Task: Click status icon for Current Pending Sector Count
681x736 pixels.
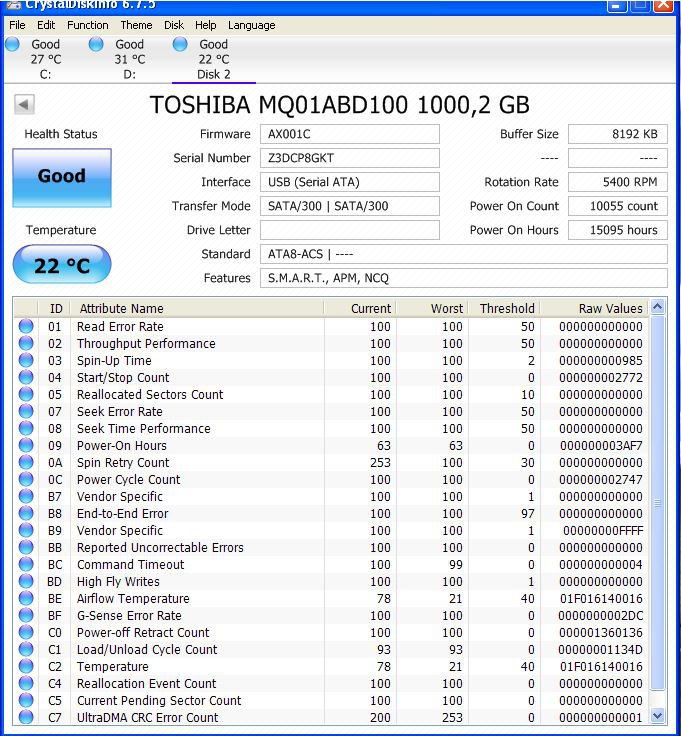Action: coord(26,700)
